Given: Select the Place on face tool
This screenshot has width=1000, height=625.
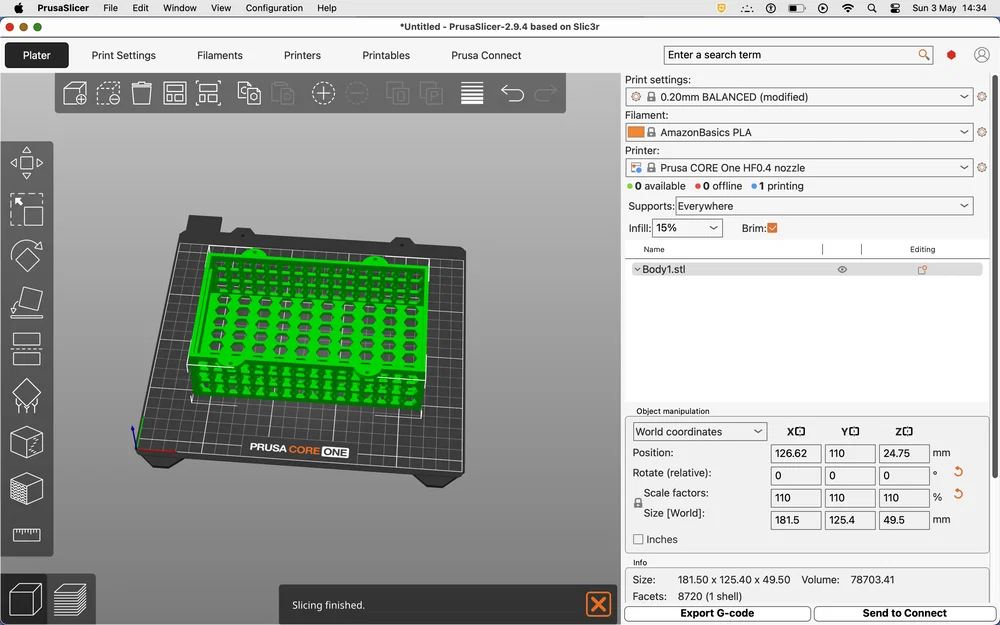Looking at the screenshot, I should (x=27, y=302).
